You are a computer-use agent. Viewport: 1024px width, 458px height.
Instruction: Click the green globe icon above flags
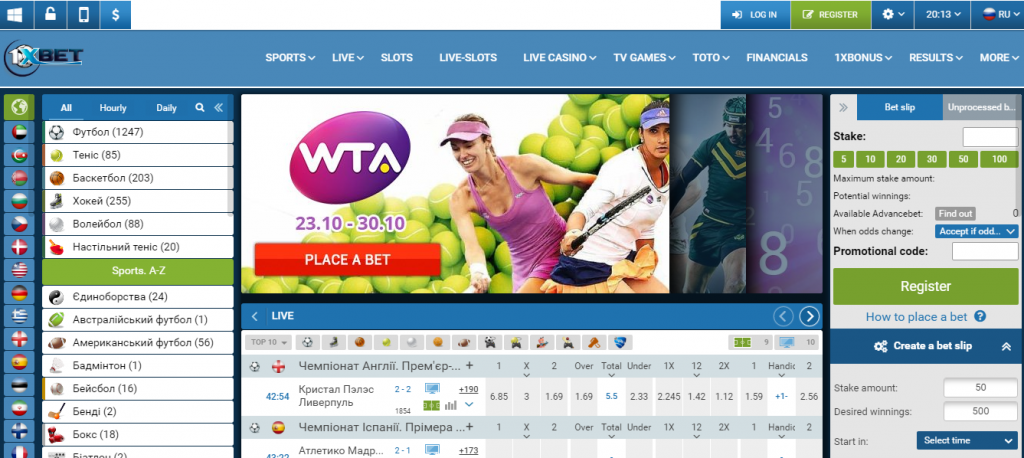click(18, 107)
